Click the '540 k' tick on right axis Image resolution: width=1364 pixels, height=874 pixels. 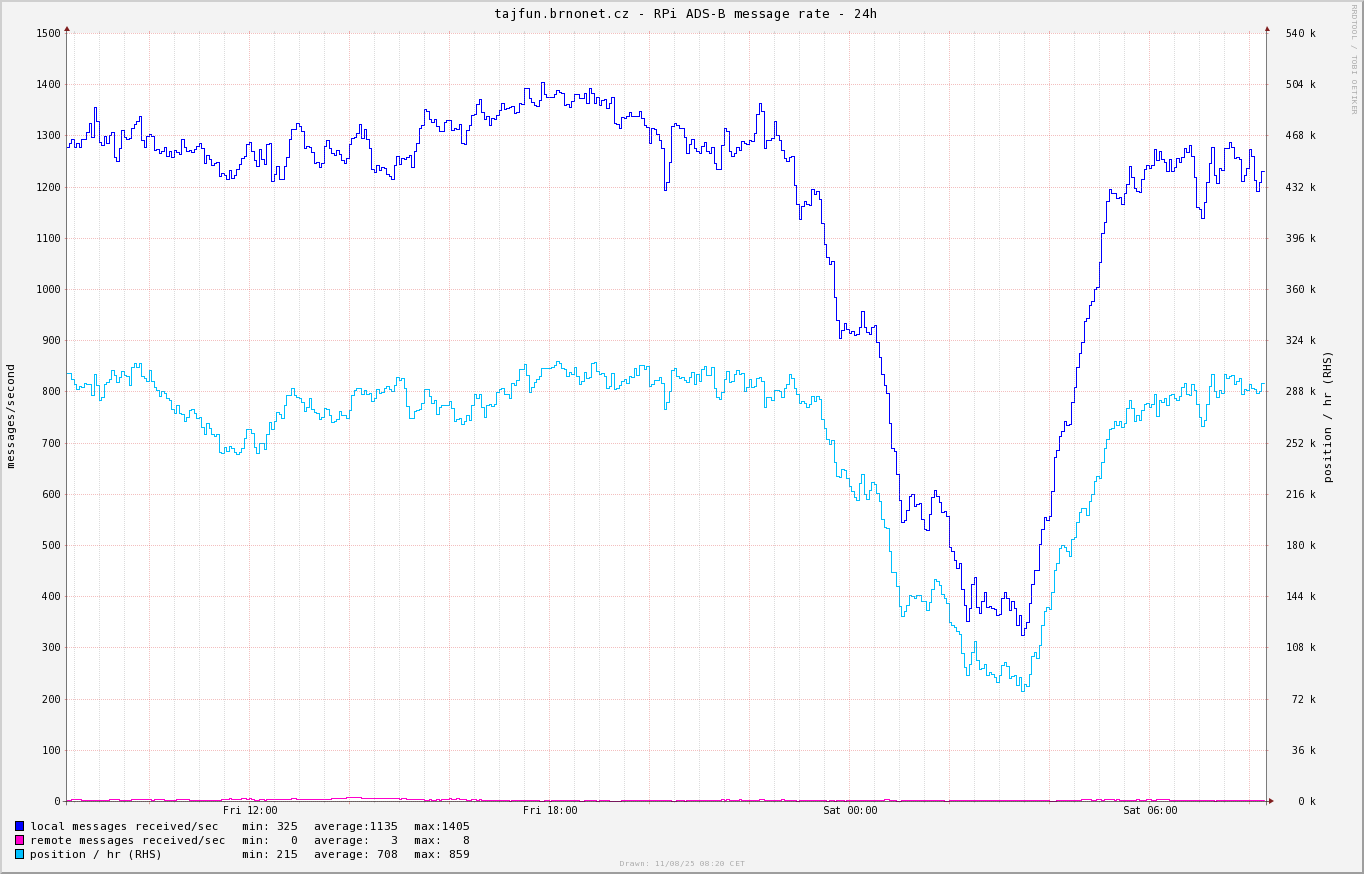pyautogui.click(x=1300, y=33)
